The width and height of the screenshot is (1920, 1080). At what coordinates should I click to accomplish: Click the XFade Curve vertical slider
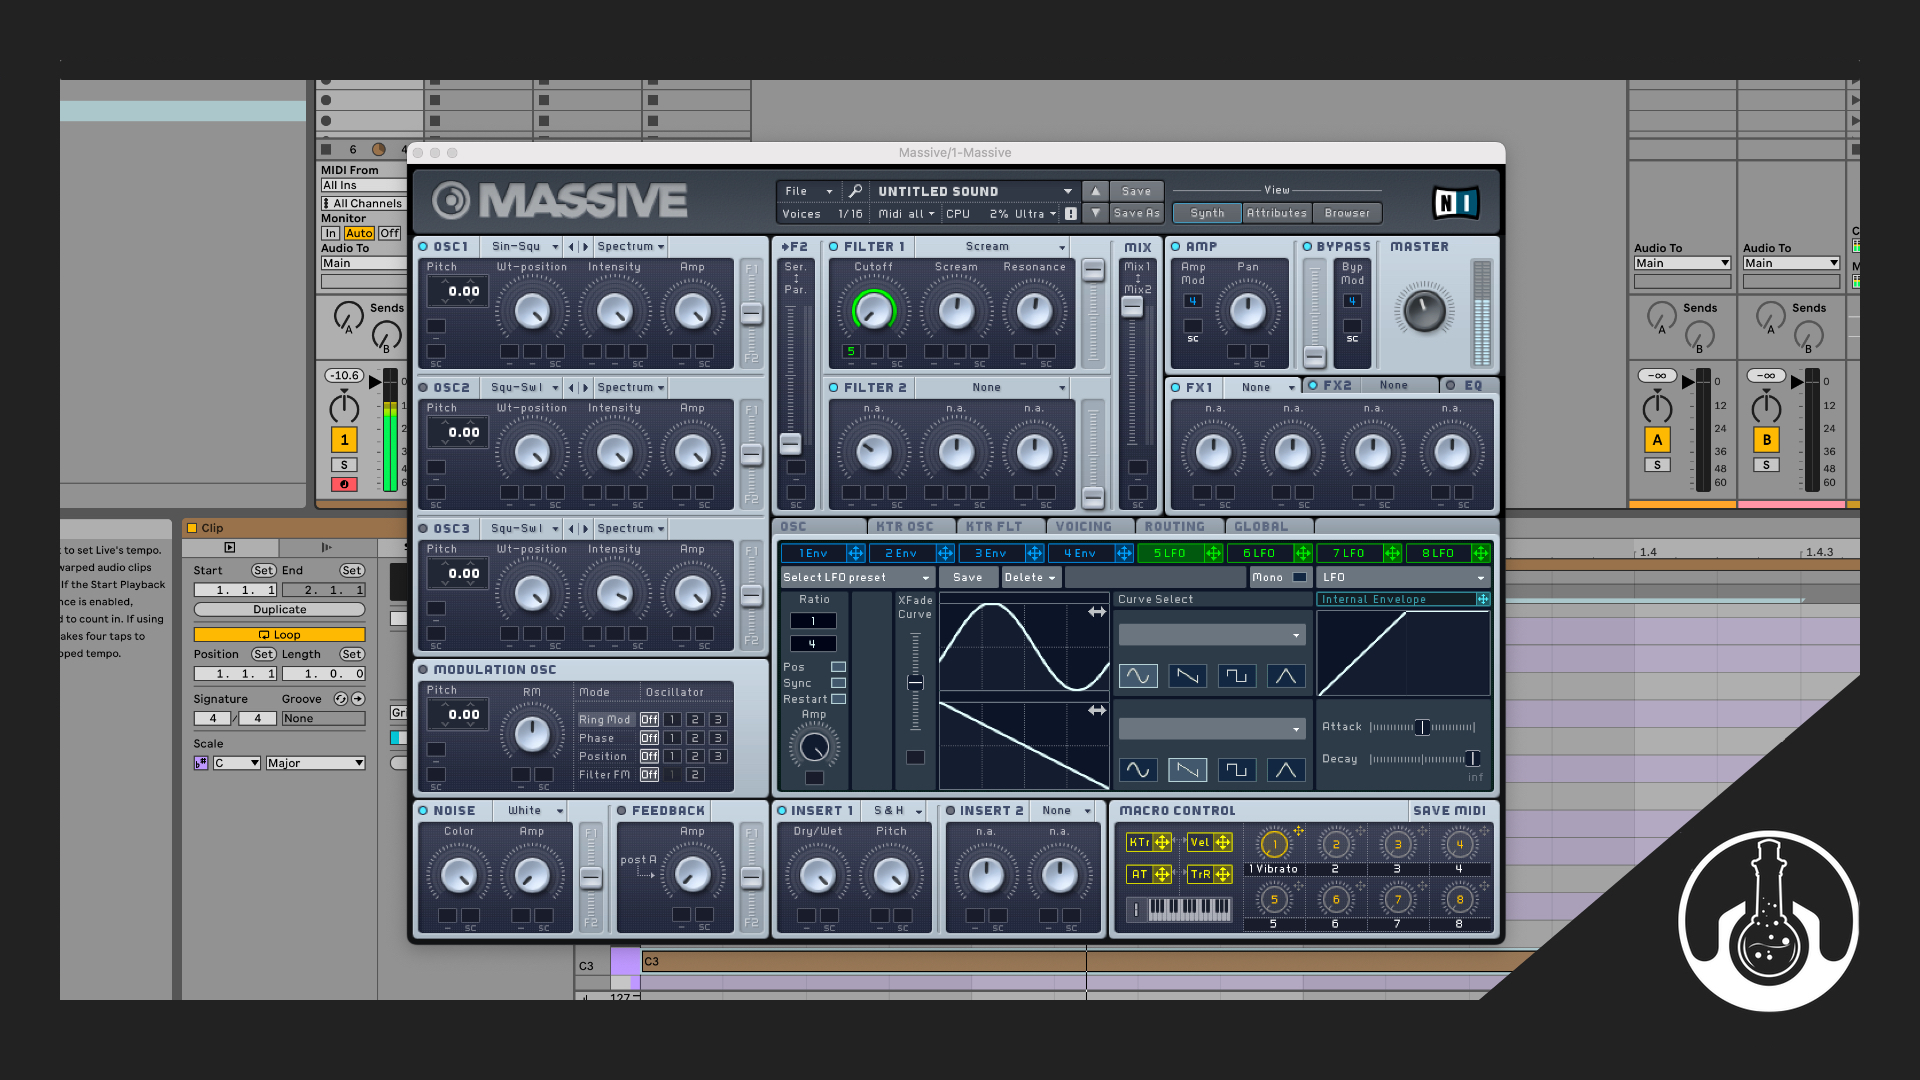pos(915,683)
